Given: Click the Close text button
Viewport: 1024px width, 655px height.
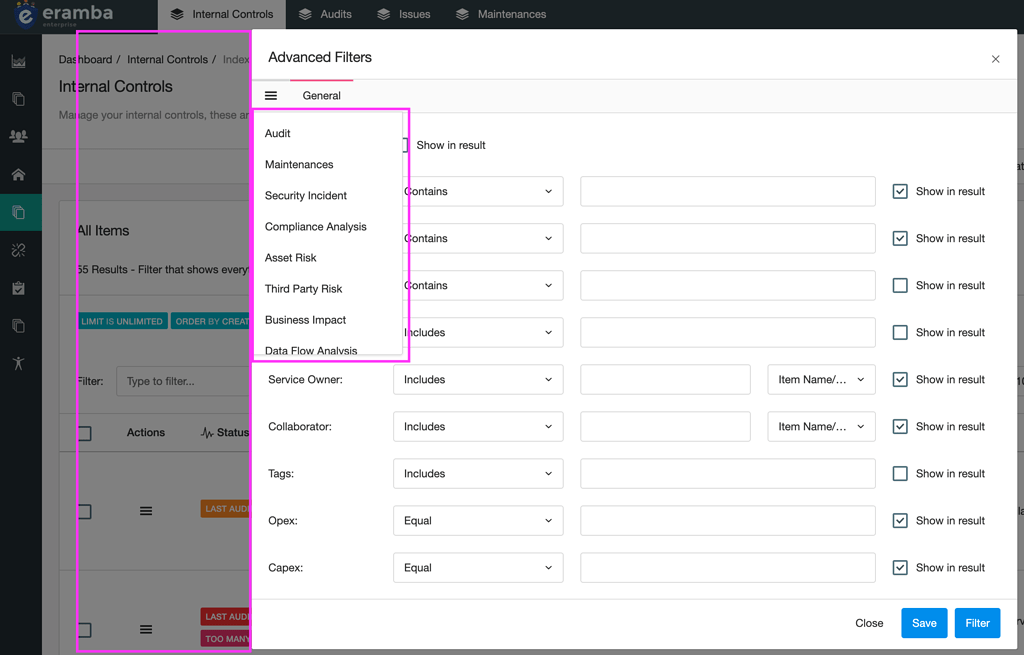Looking at the screenshot, I should pyautogui.click(x=869, y=623).
